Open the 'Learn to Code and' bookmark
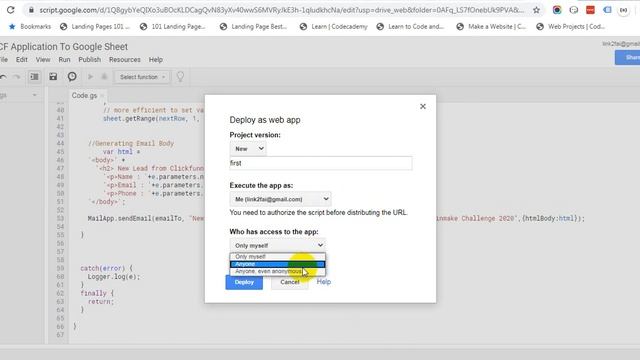Screen dimensions: 640x360 point(410,27)
